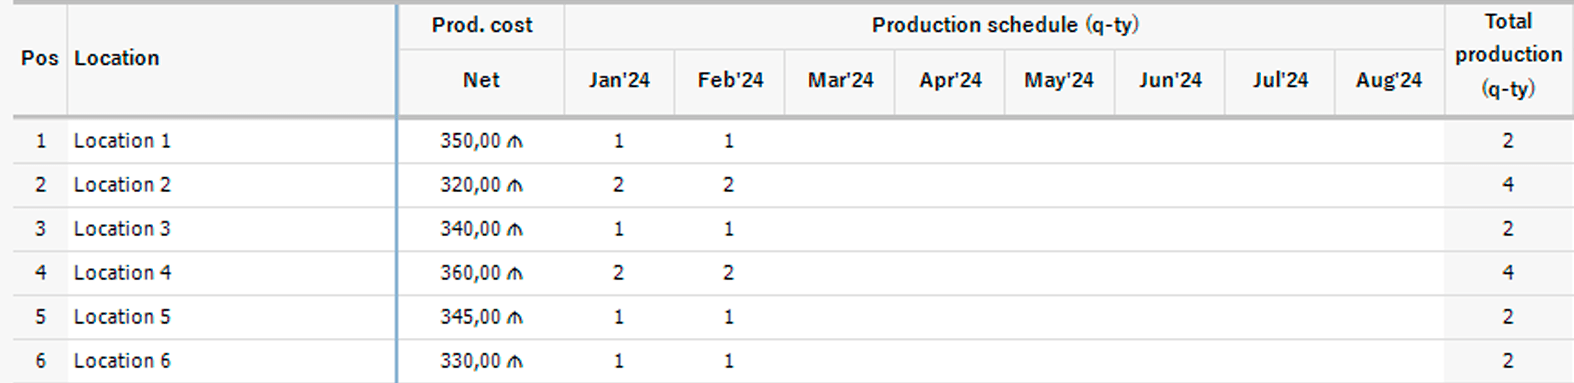Click the currency icon beside 330,00
This screenshot has height=383, width=1574.
[514, 362]
